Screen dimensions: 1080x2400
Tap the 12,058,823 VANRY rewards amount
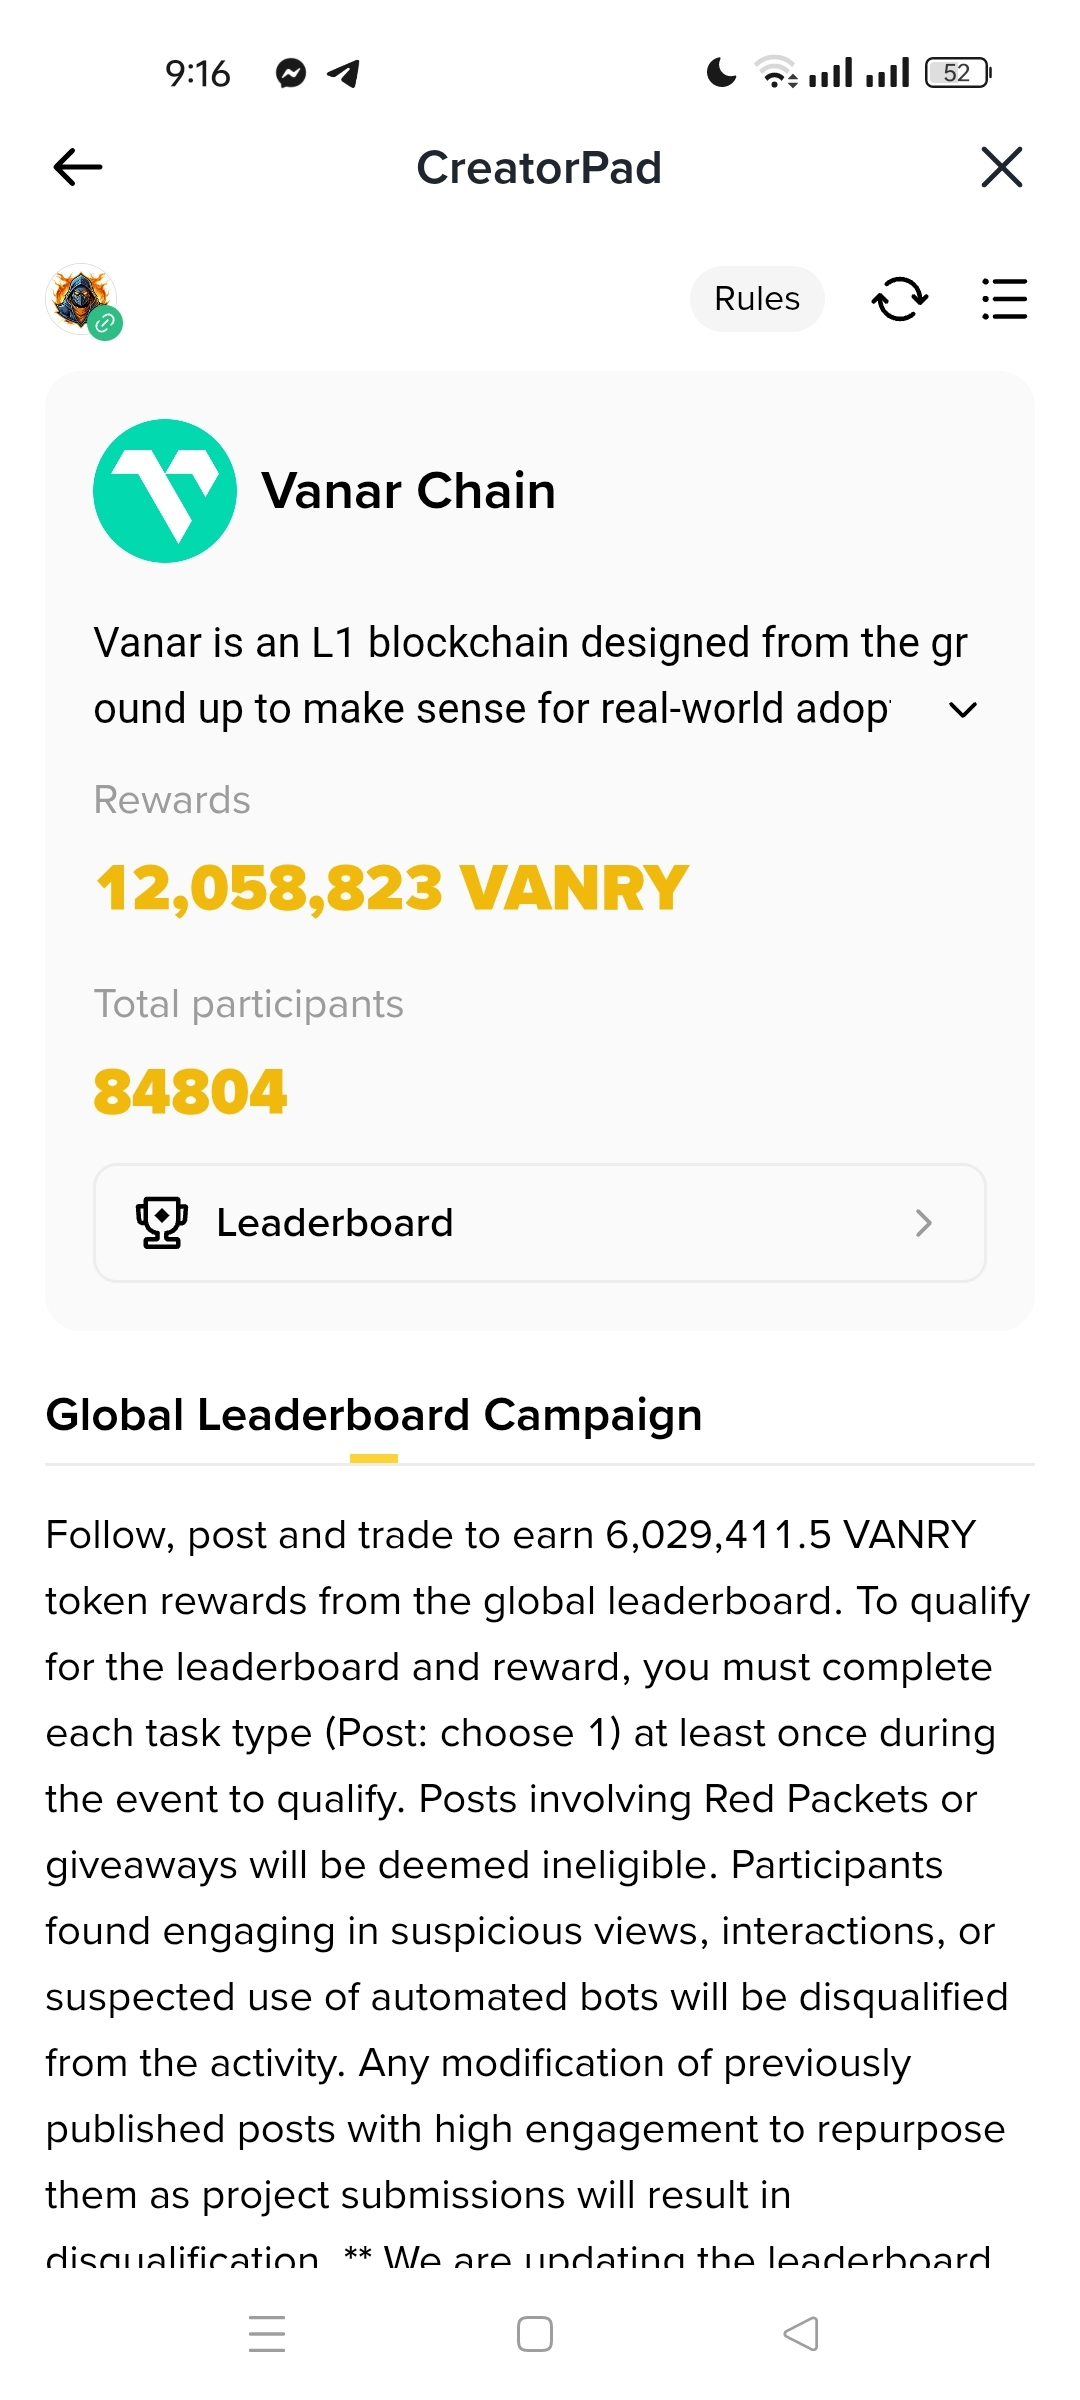pos(392,888)
